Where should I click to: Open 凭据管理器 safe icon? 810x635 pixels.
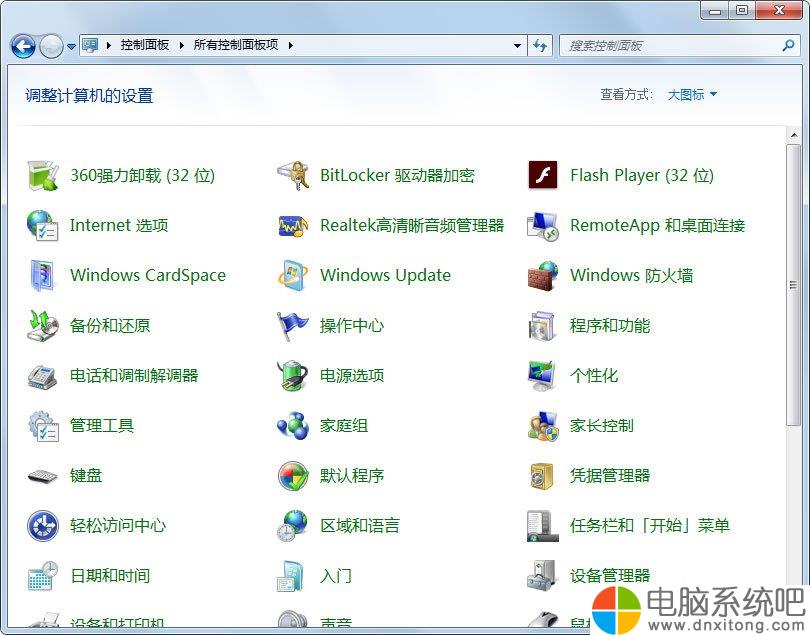(543, 476)
